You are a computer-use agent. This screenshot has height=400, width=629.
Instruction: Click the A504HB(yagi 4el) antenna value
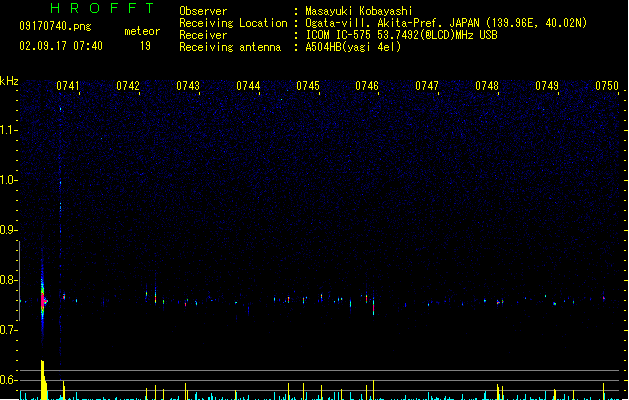353,47
